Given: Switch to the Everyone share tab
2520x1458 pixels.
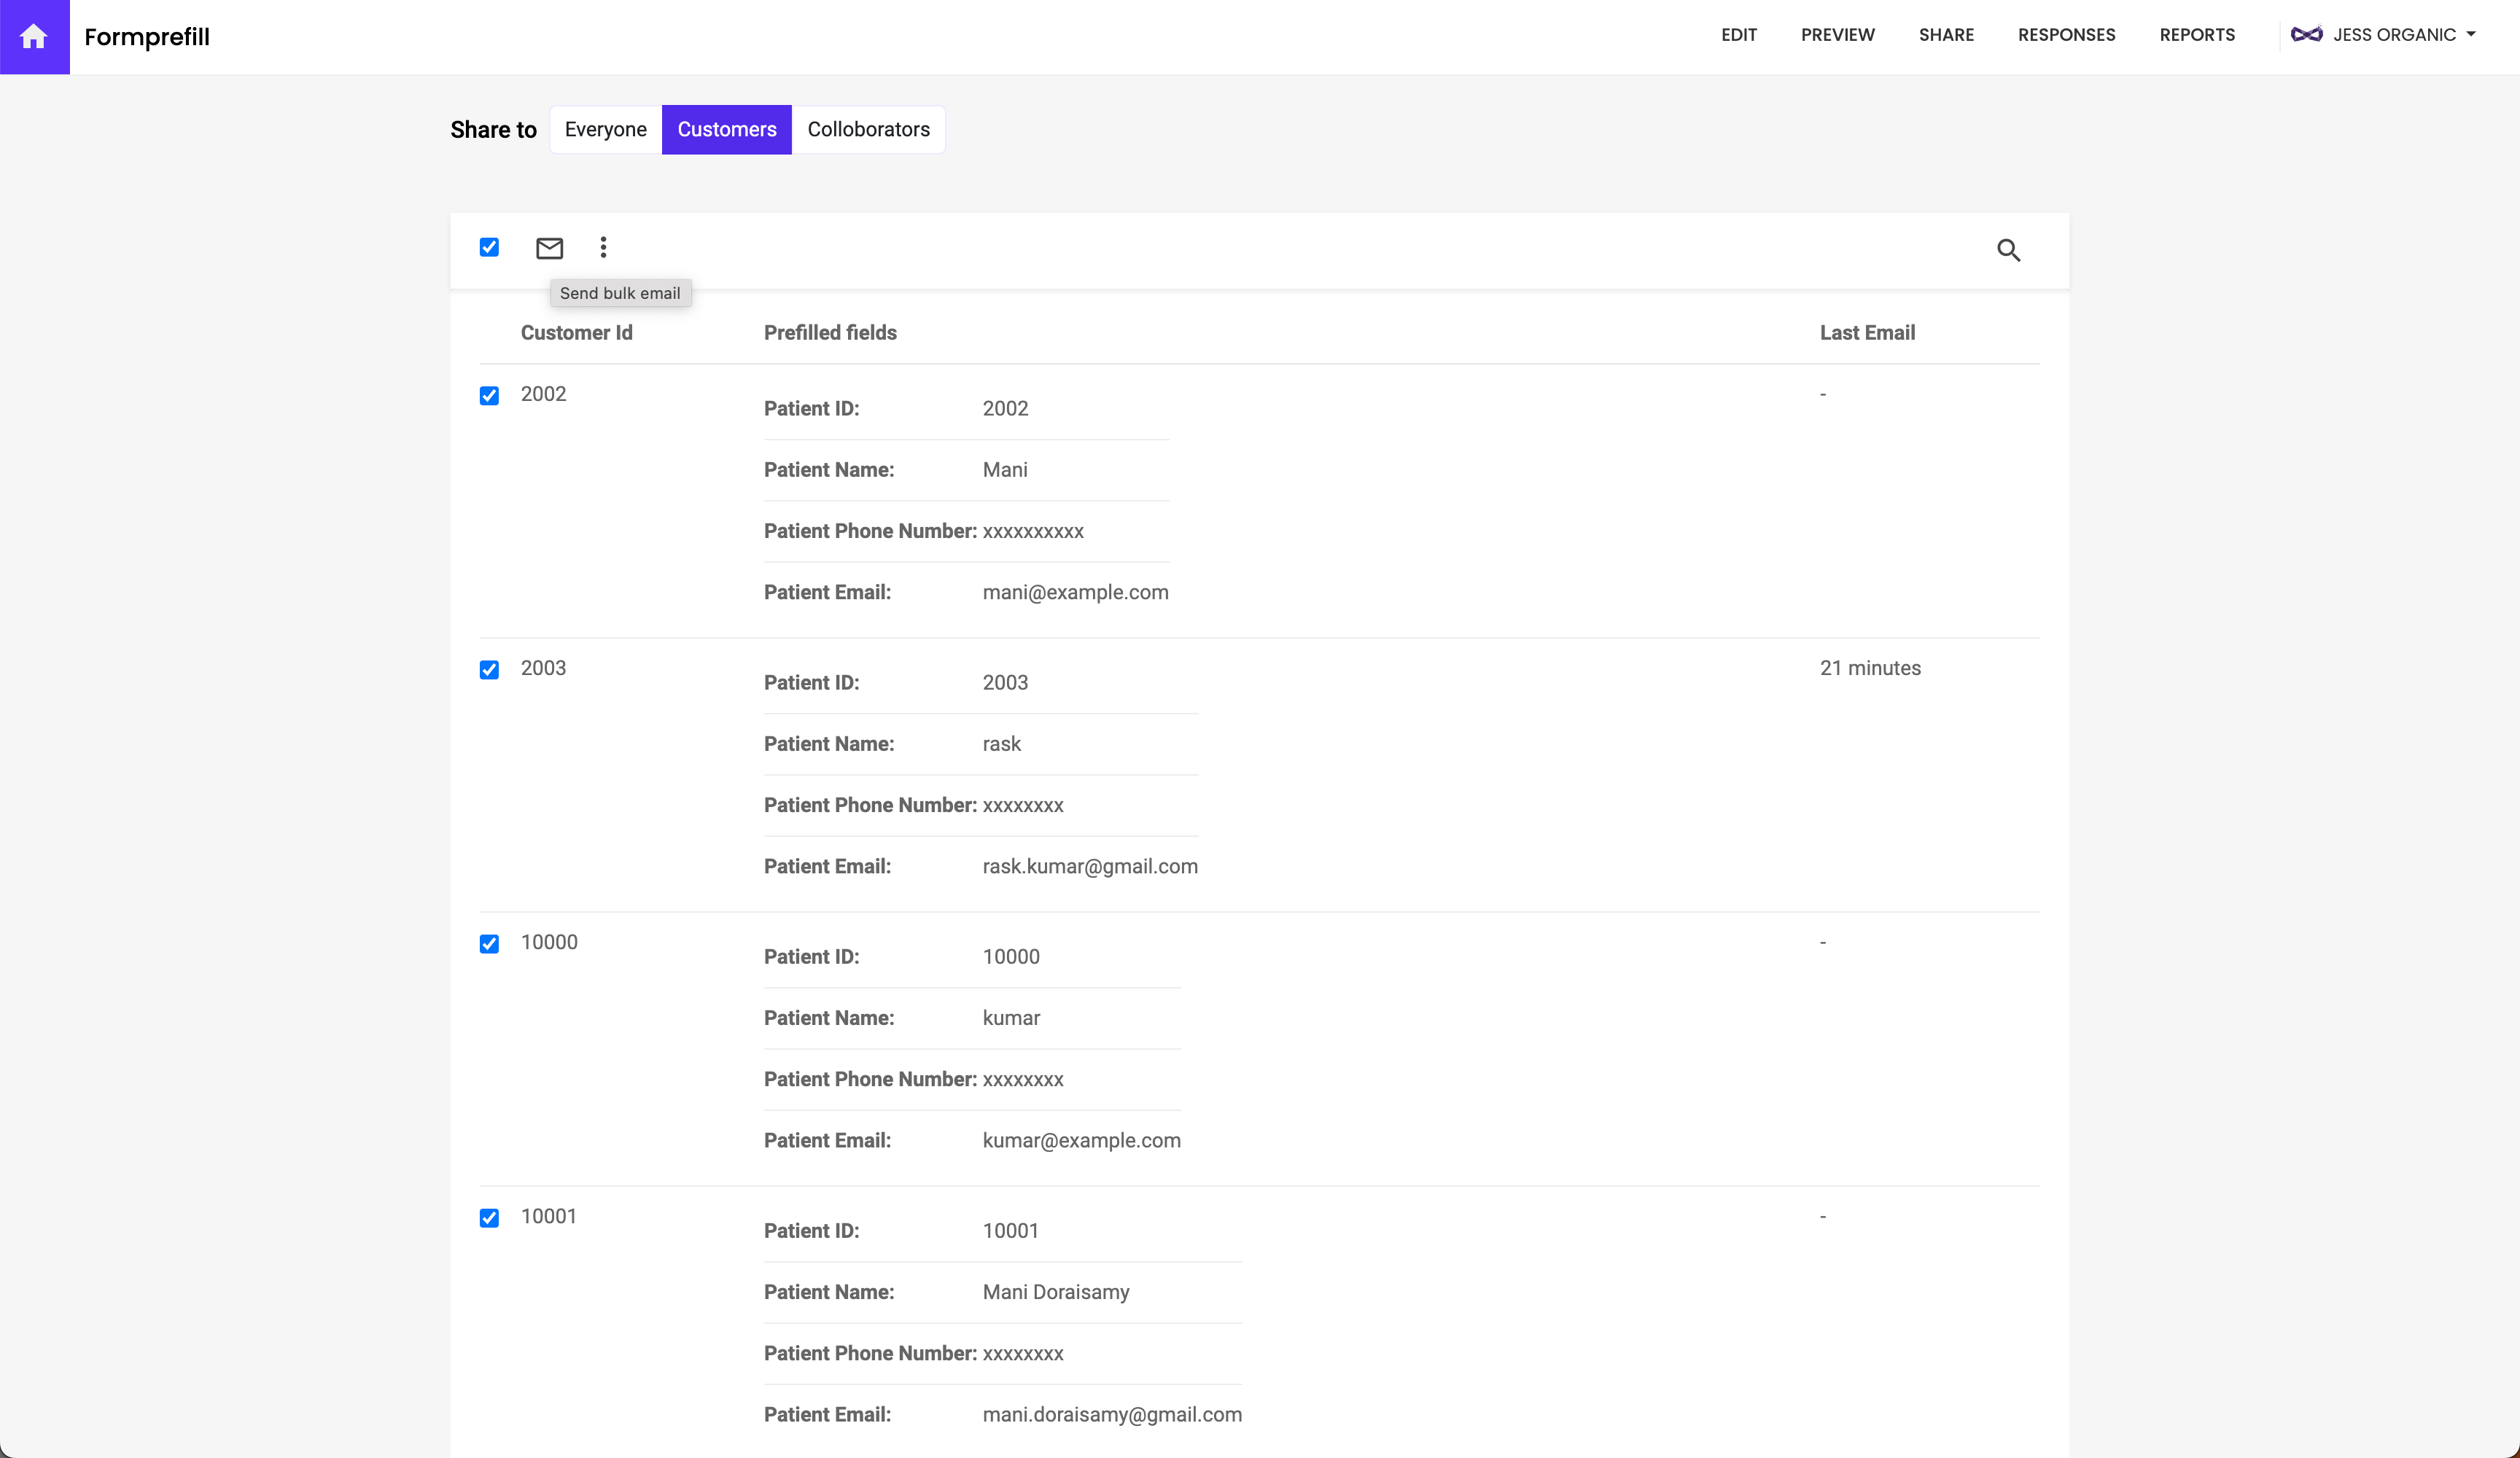Looking at the screenshot, I should (x=605, y=130).
